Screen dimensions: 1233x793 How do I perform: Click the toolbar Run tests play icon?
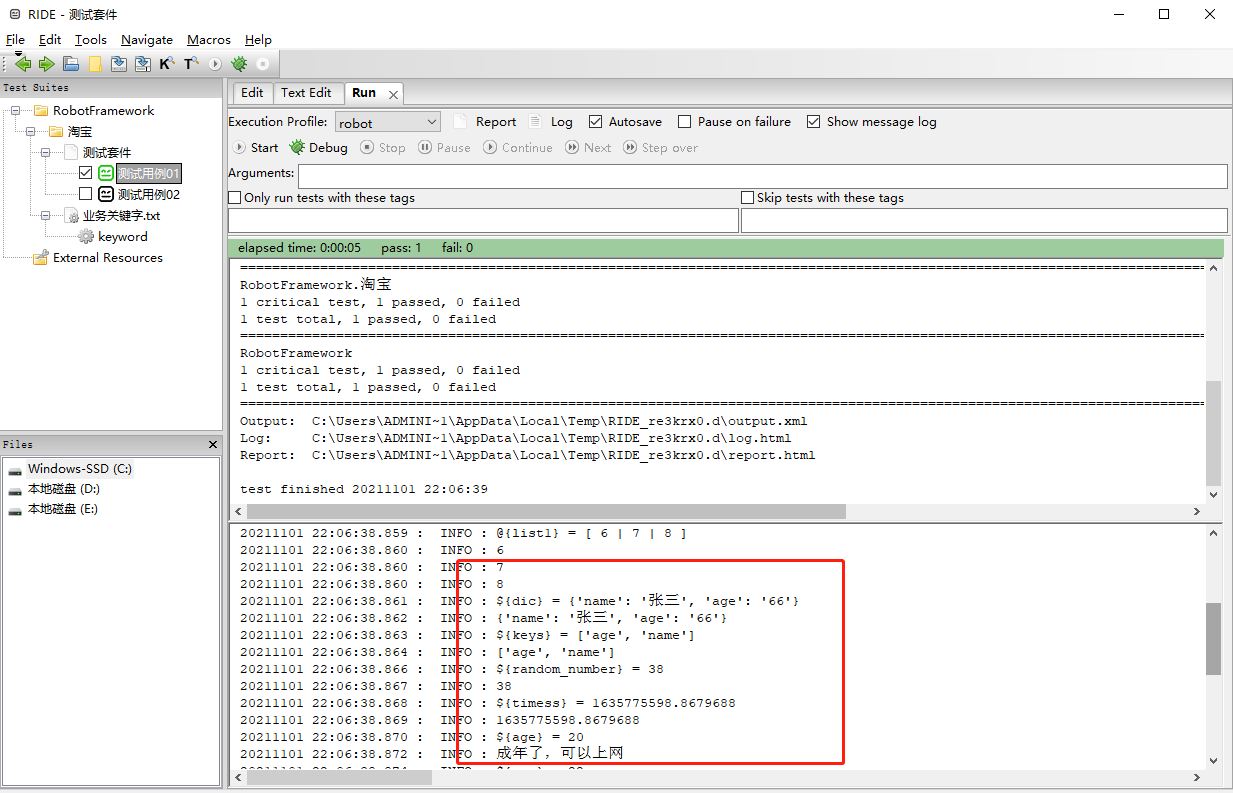[215, 64]
